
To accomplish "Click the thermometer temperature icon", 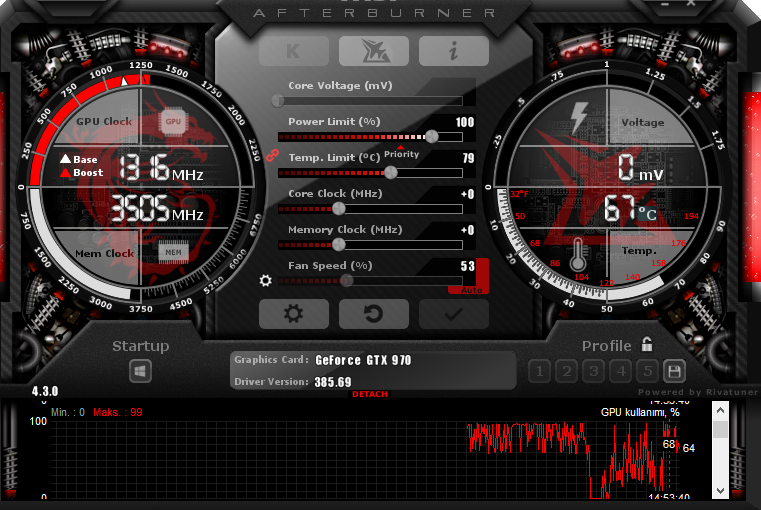I will tap(578, 254).
